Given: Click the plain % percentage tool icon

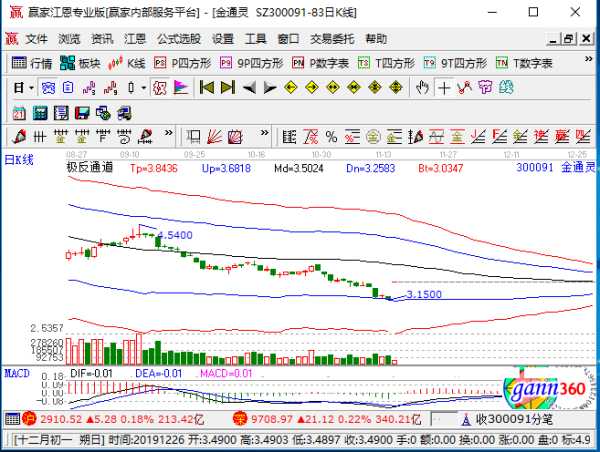Looking at the screenshot, I should (331, 136).
